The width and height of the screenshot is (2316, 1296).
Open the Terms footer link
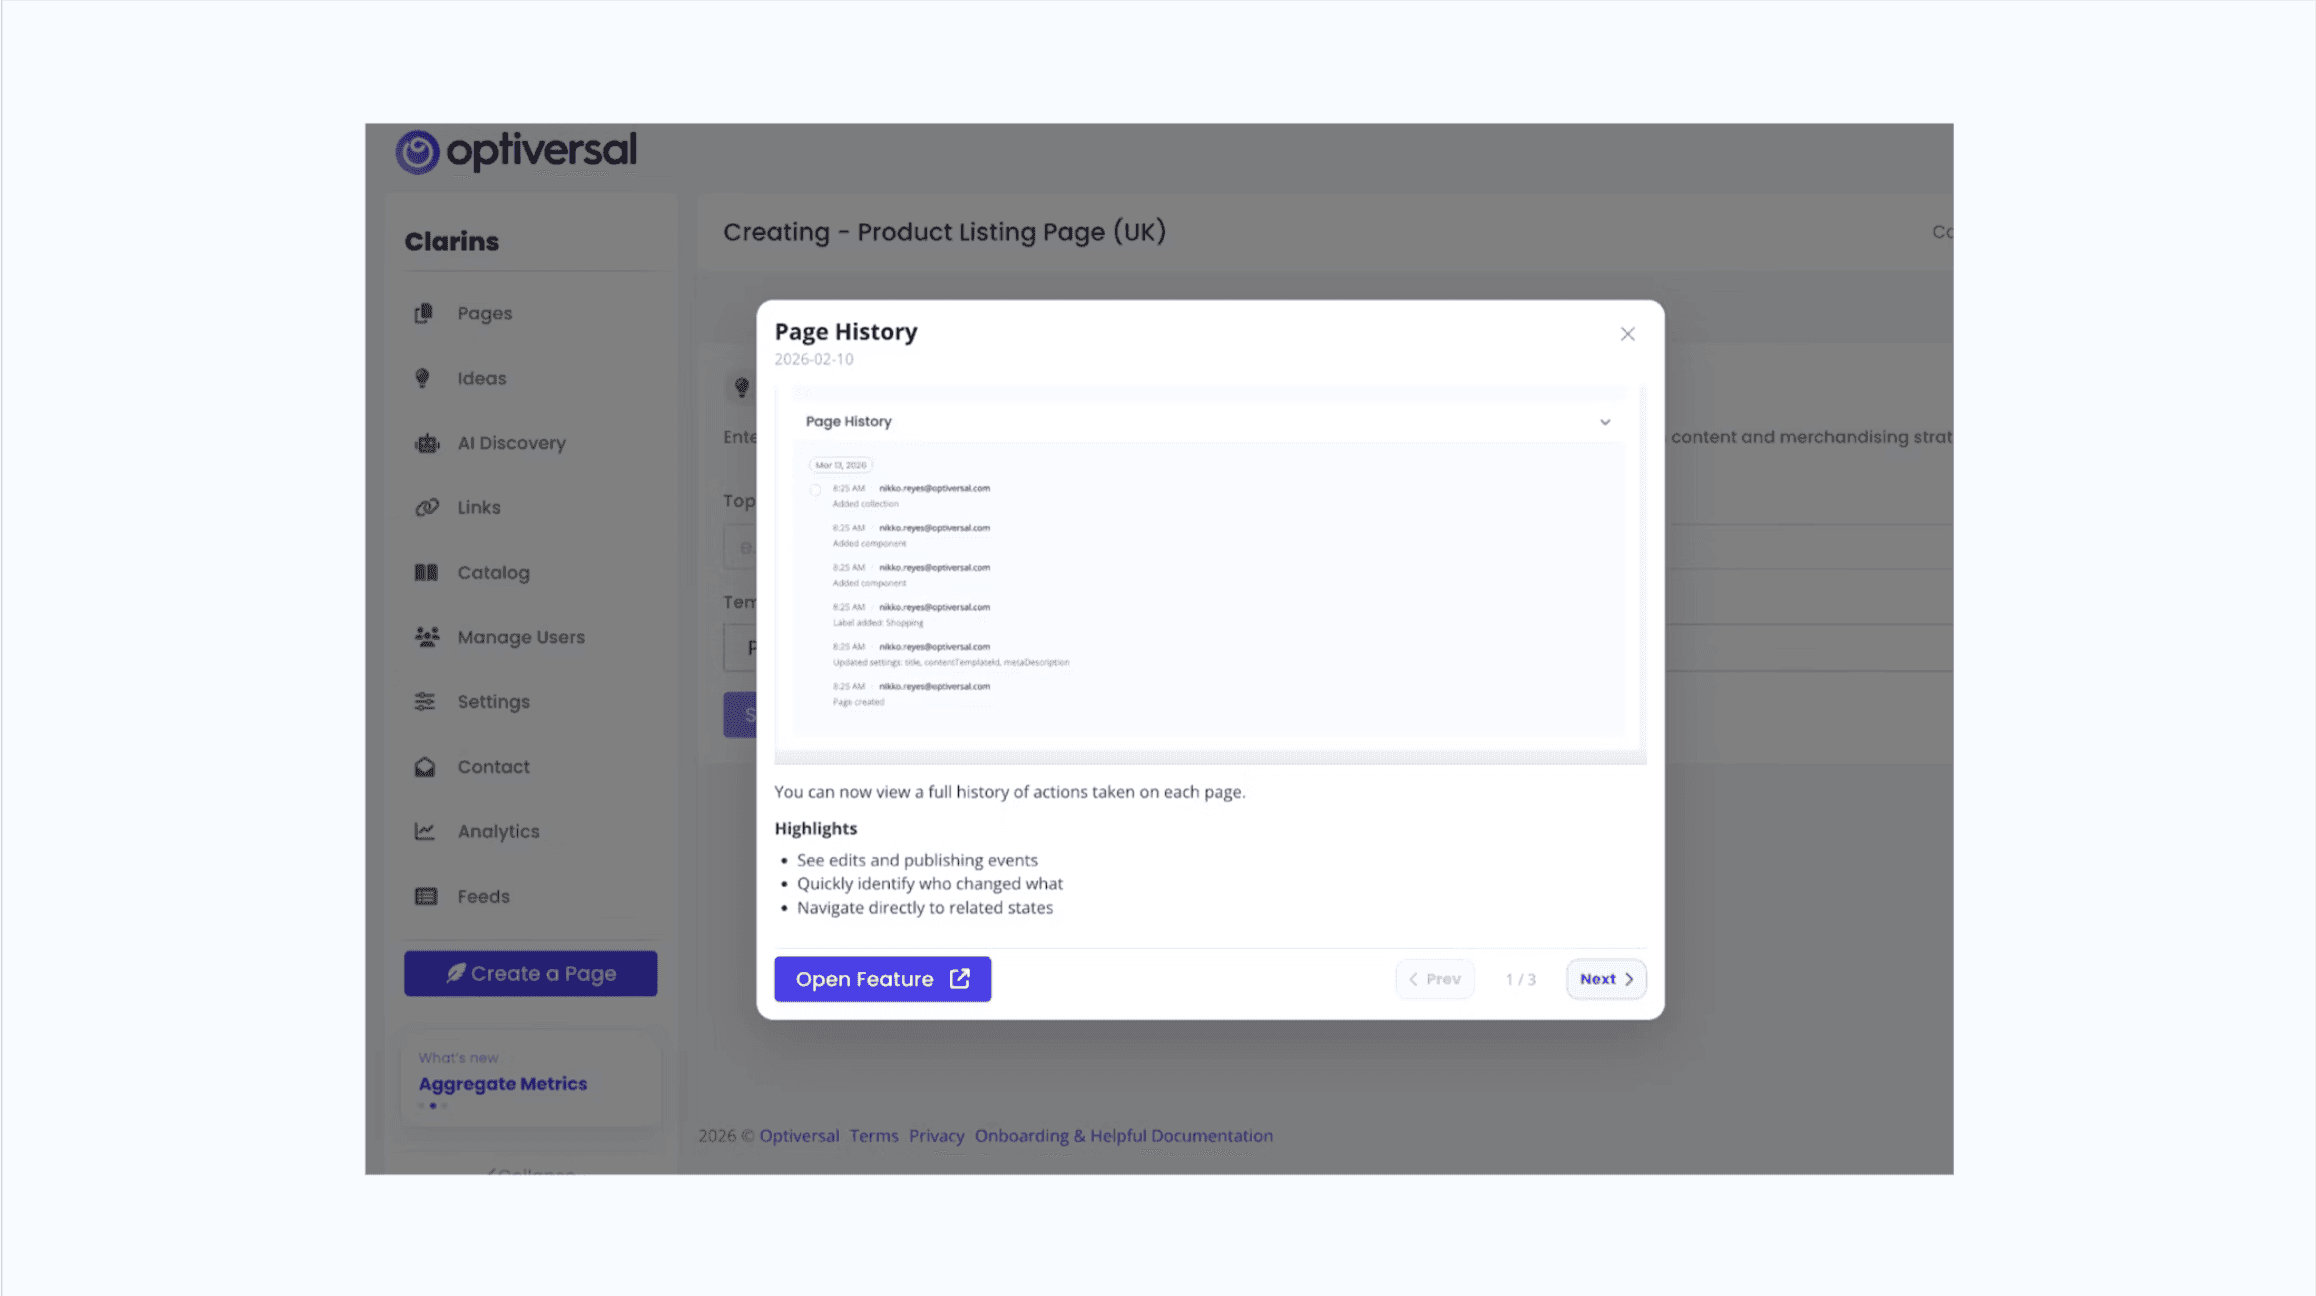[874, 1136]
